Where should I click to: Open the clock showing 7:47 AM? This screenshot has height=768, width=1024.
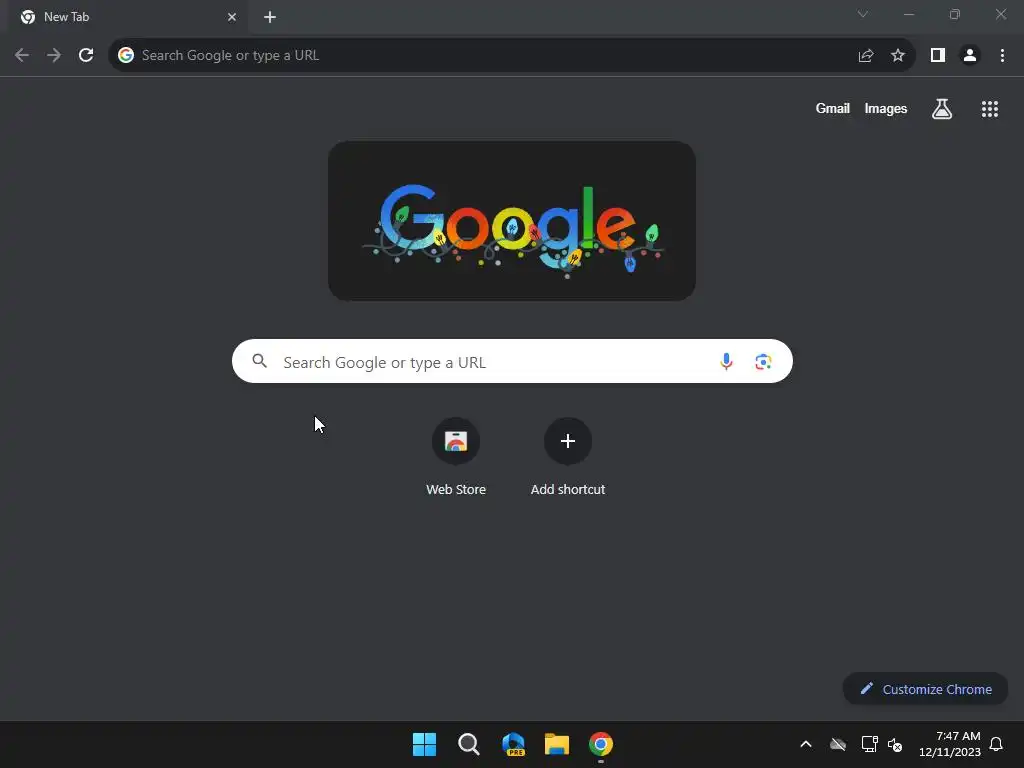point(950,744)
